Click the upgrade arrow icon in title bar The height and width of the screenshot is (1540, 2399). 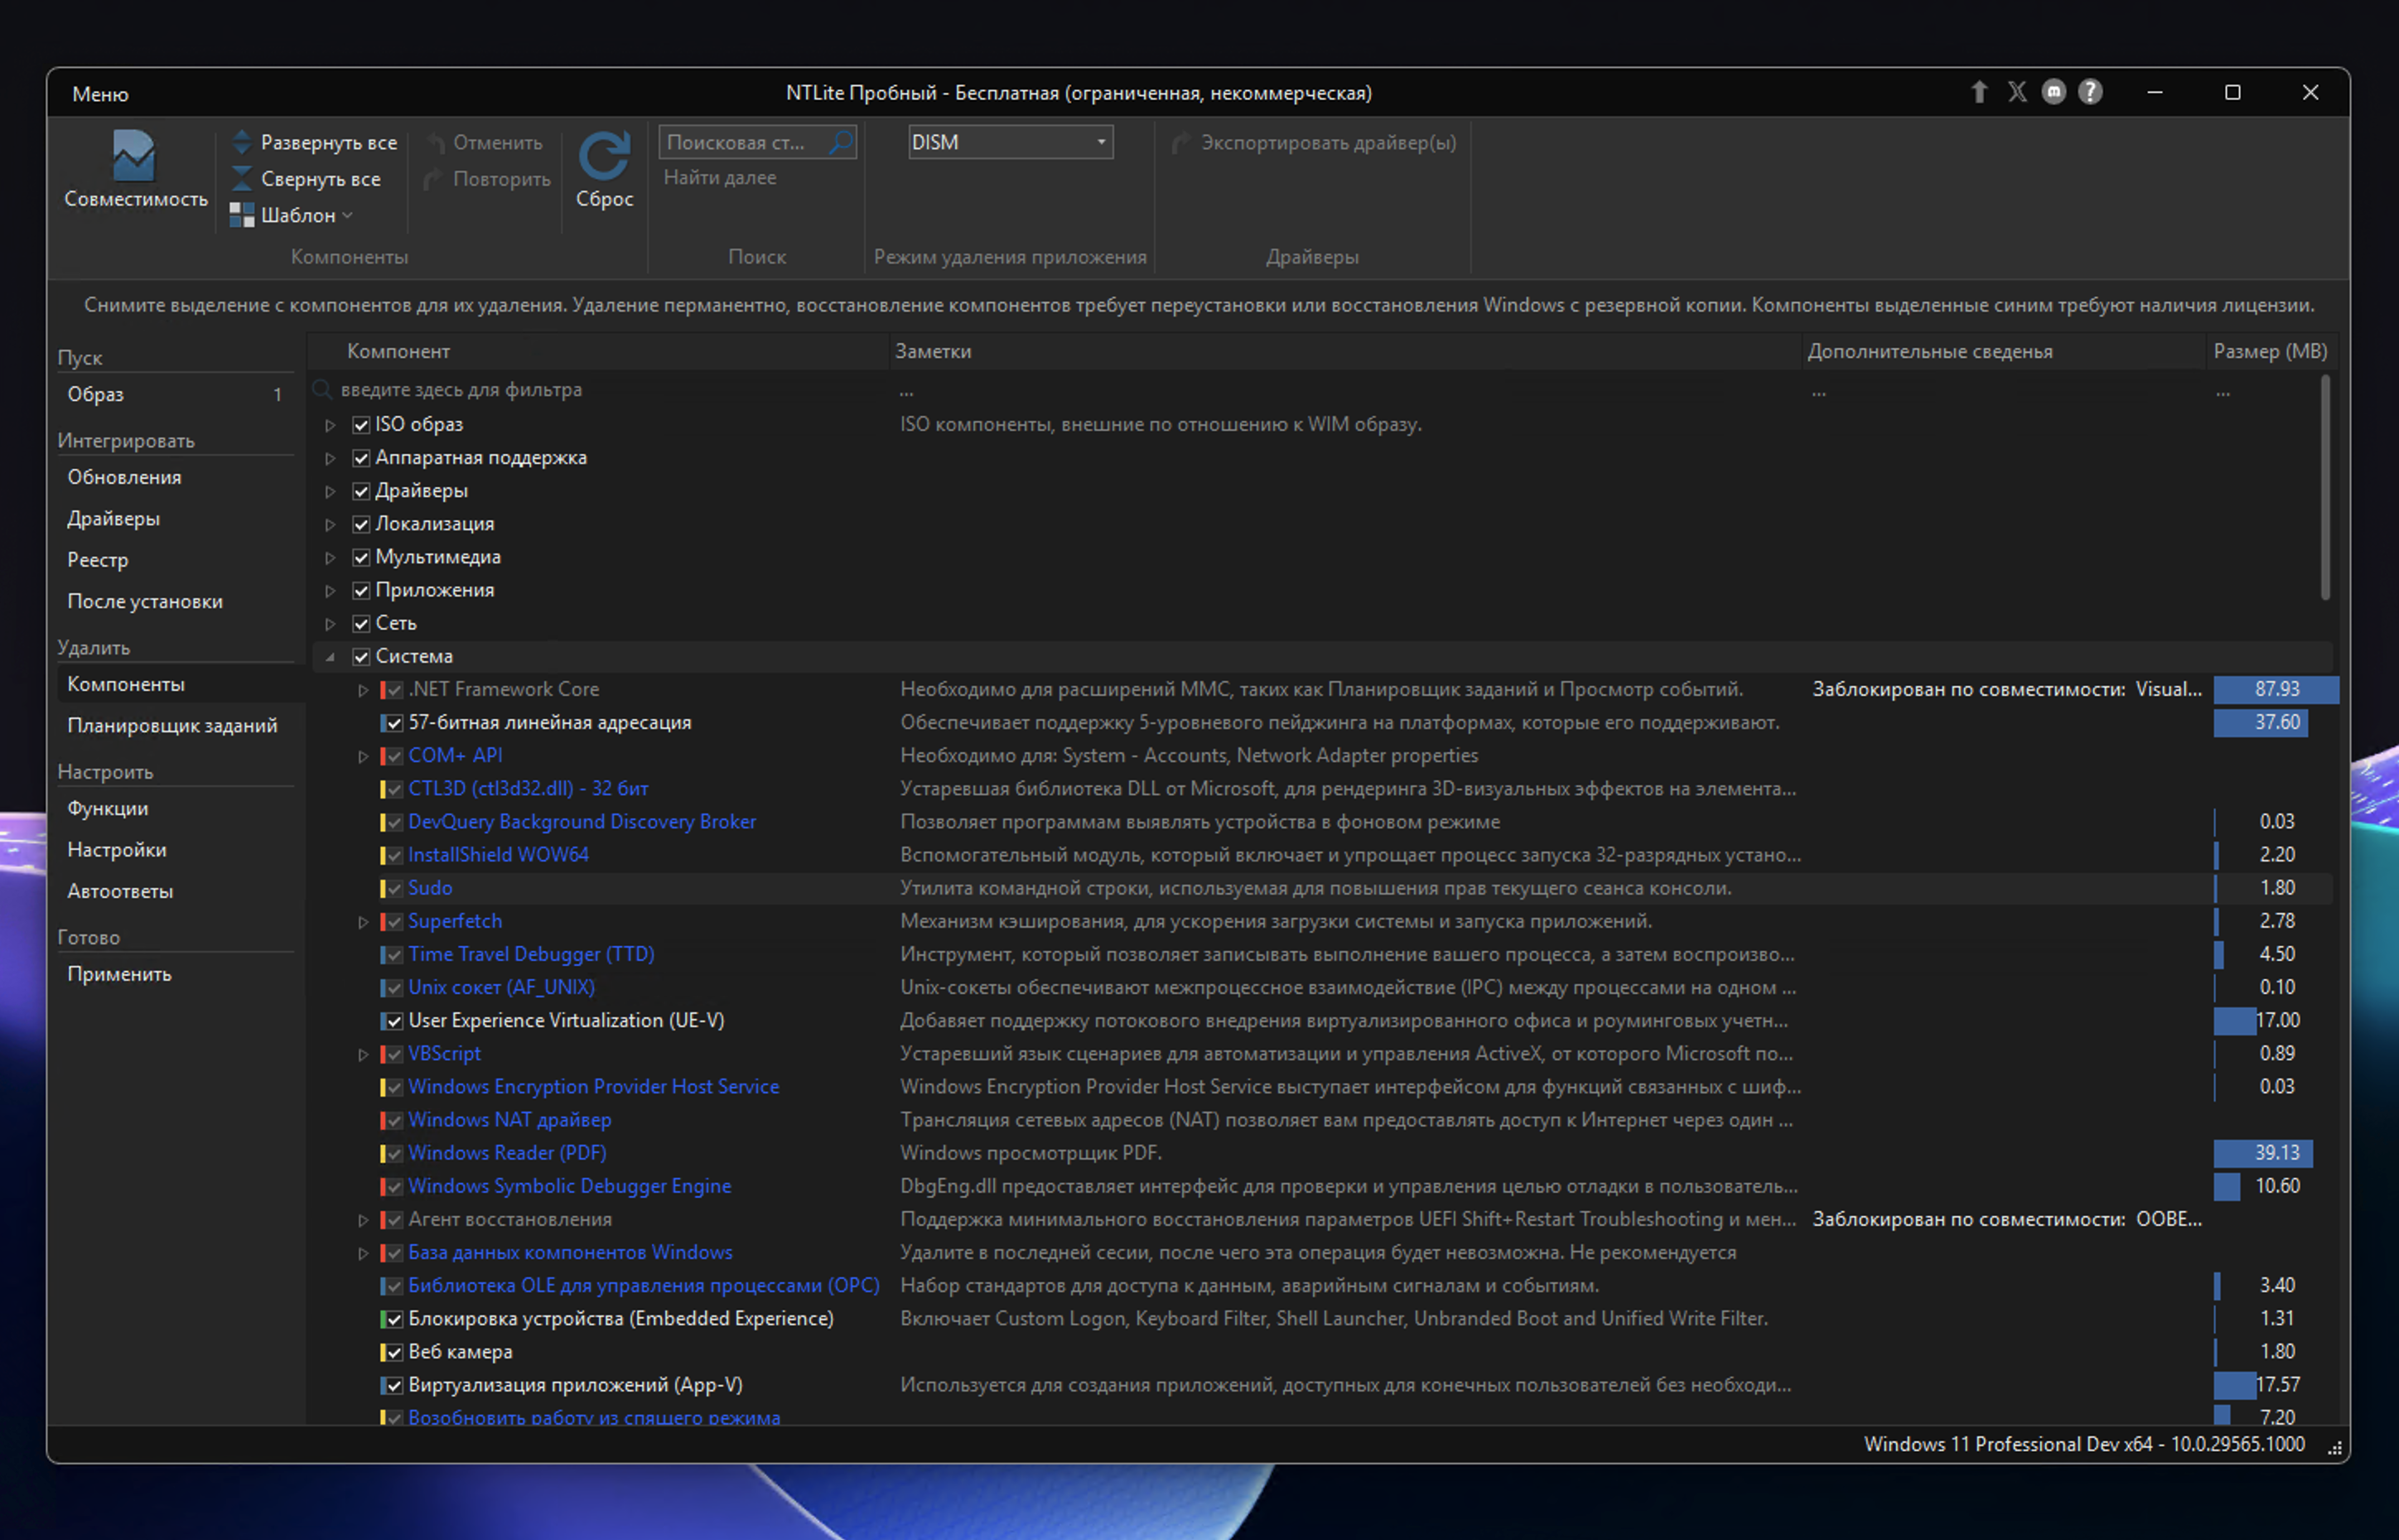[x=1979, y=92]
